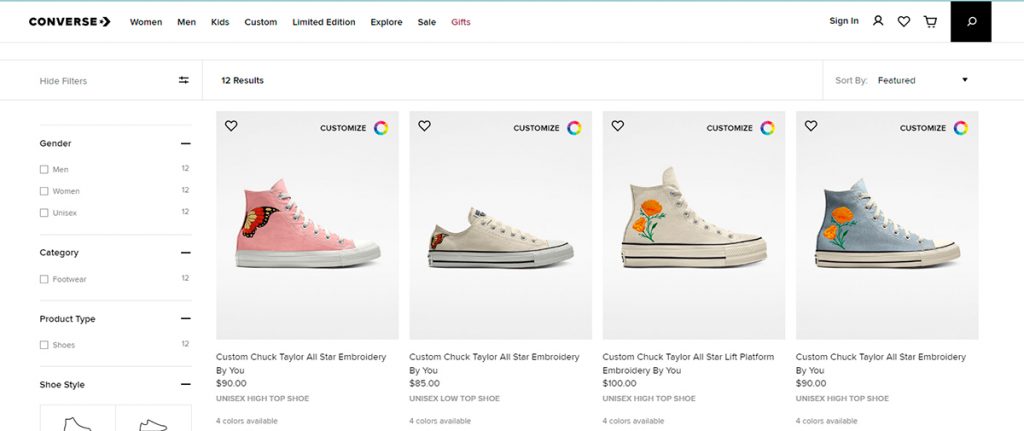Favorite the pink butterfly high top shoe

click(x=231, y=125)
